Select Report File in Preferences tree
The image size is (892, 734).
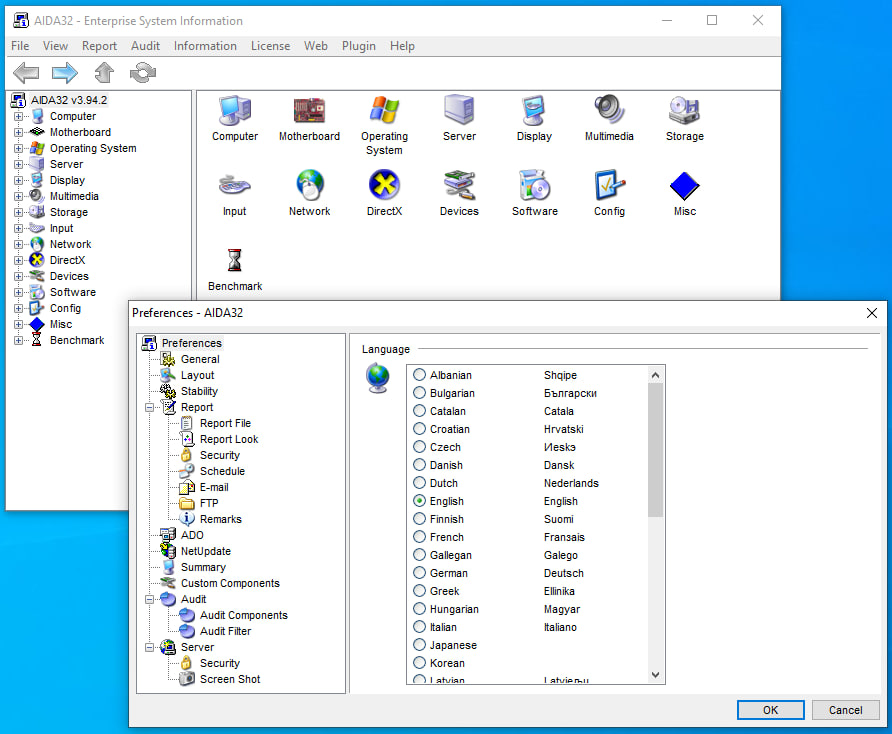tap(225, 423)
